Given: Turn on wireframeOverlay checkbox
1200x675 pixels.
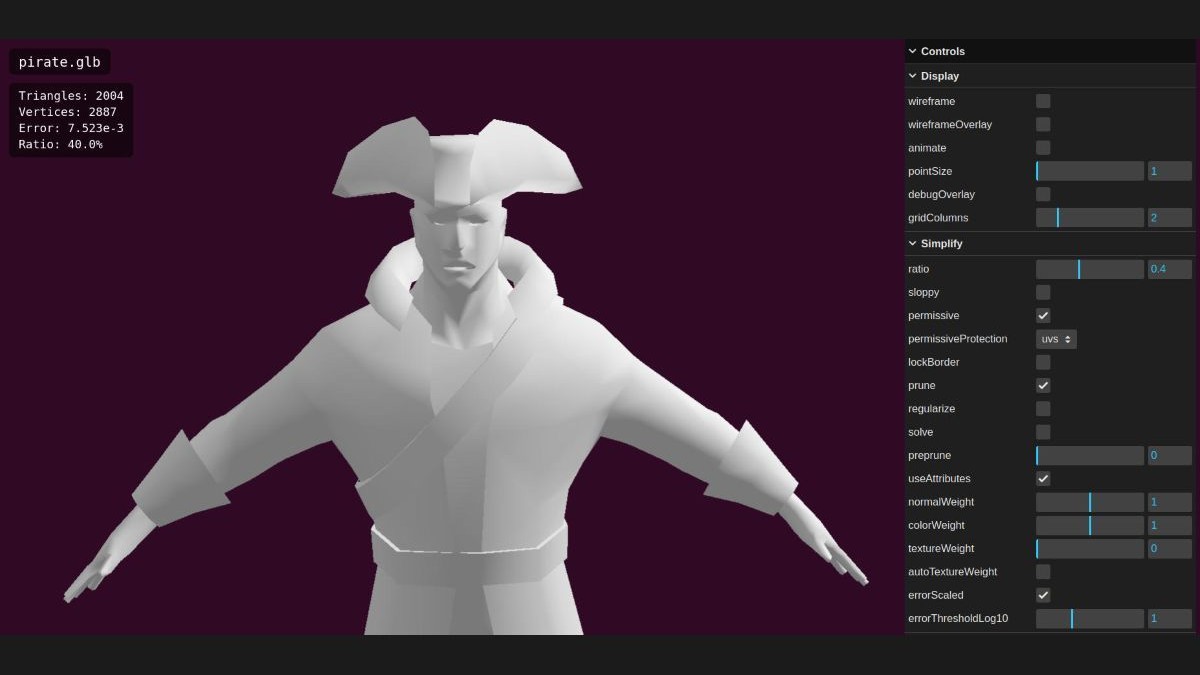Looking at the screenshot, I should pos(1043,125).
